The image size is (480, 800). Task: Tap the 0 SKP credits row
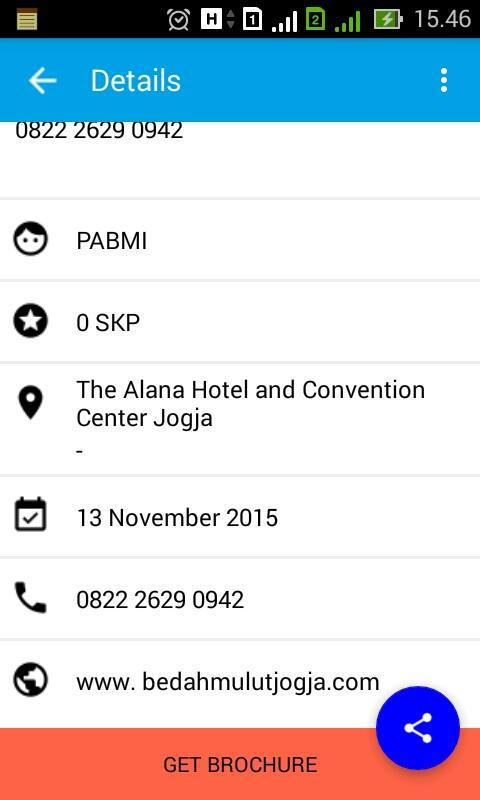pyautogui.click(x=240, y=322)
